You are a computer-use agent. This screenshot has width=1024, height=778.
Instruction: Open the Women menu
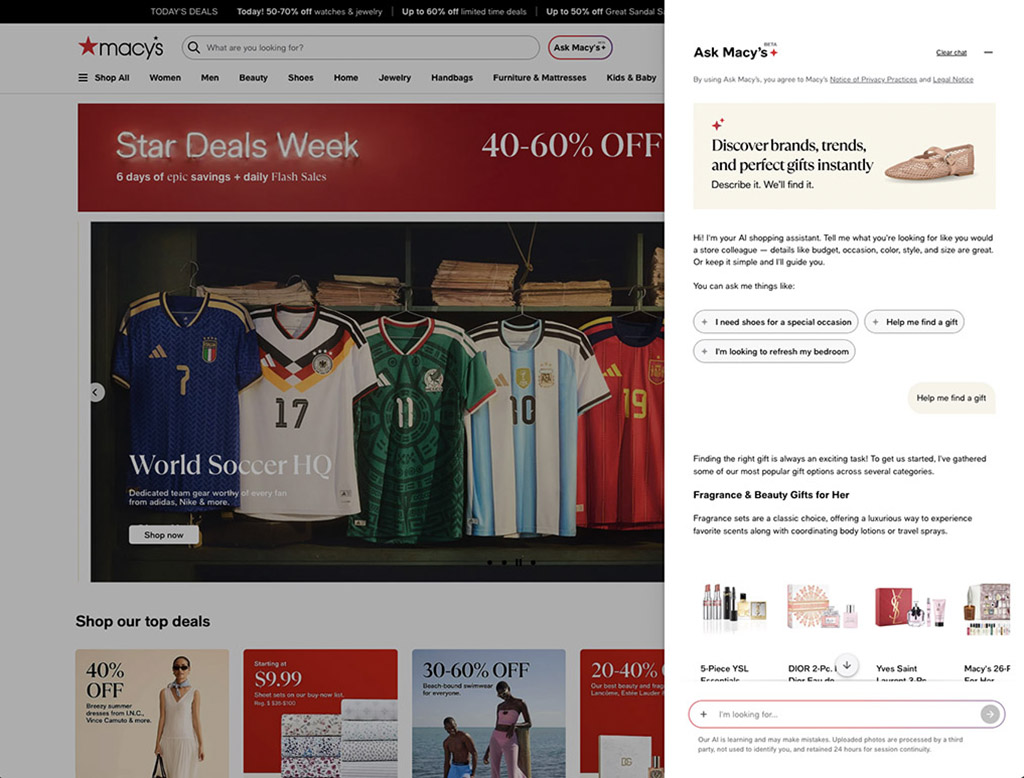coord(165,77)
